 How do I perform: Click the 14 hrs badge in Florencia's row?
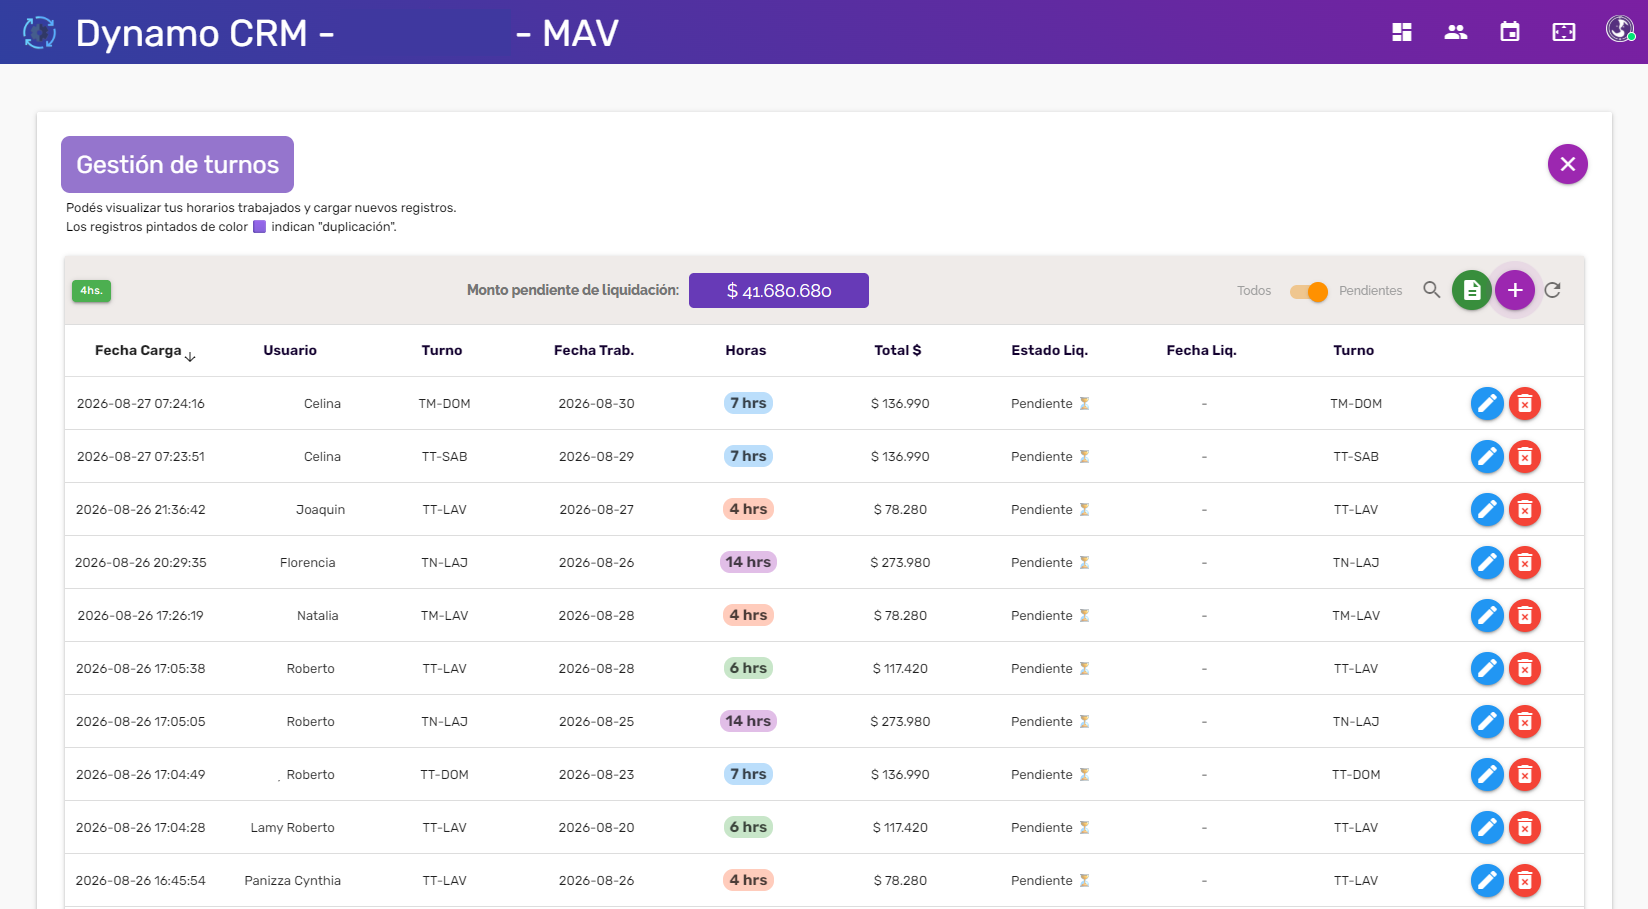tap(748, 562)
